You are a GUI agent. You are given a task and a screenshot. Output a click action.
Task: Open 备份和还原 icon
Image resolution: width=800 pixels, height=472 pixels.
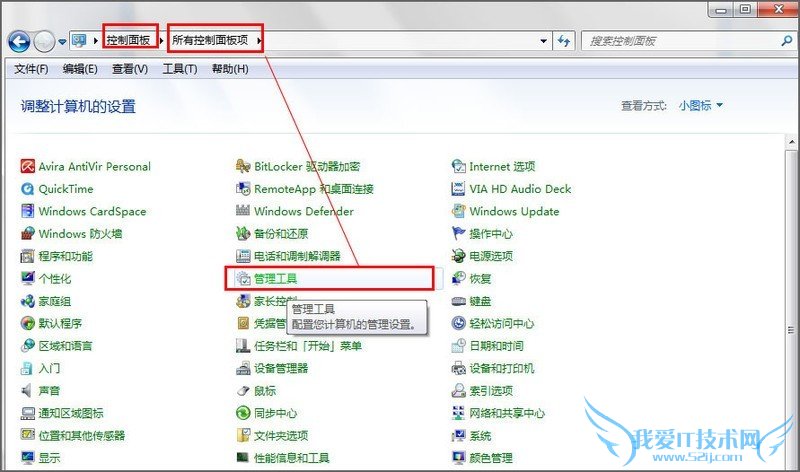click(x=243, y=233)
